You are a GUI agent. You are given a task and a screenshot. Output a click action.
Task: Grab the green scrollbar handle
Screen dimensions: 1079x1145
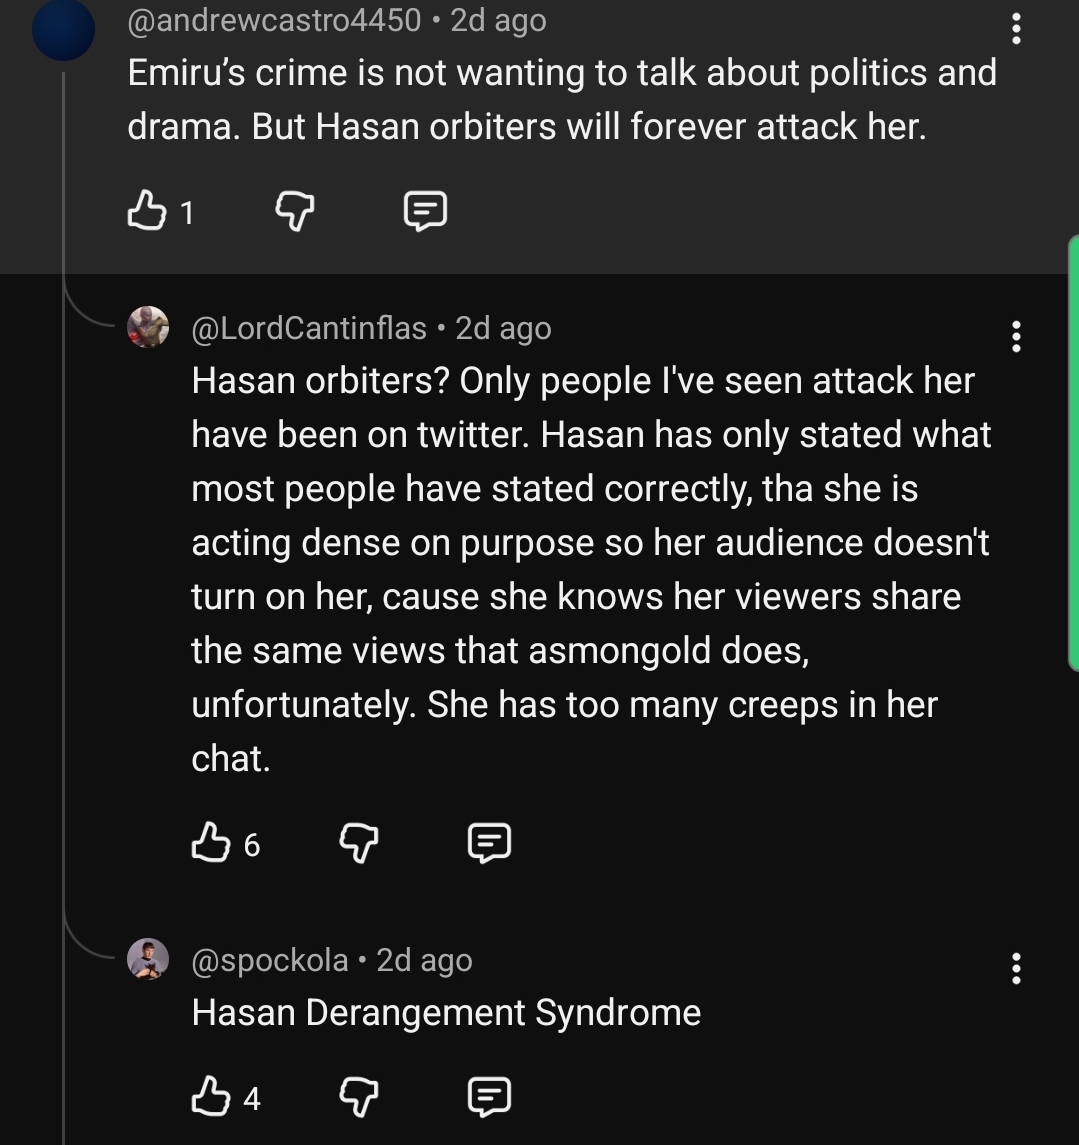pyautogui.click(x=1073, y=453)
